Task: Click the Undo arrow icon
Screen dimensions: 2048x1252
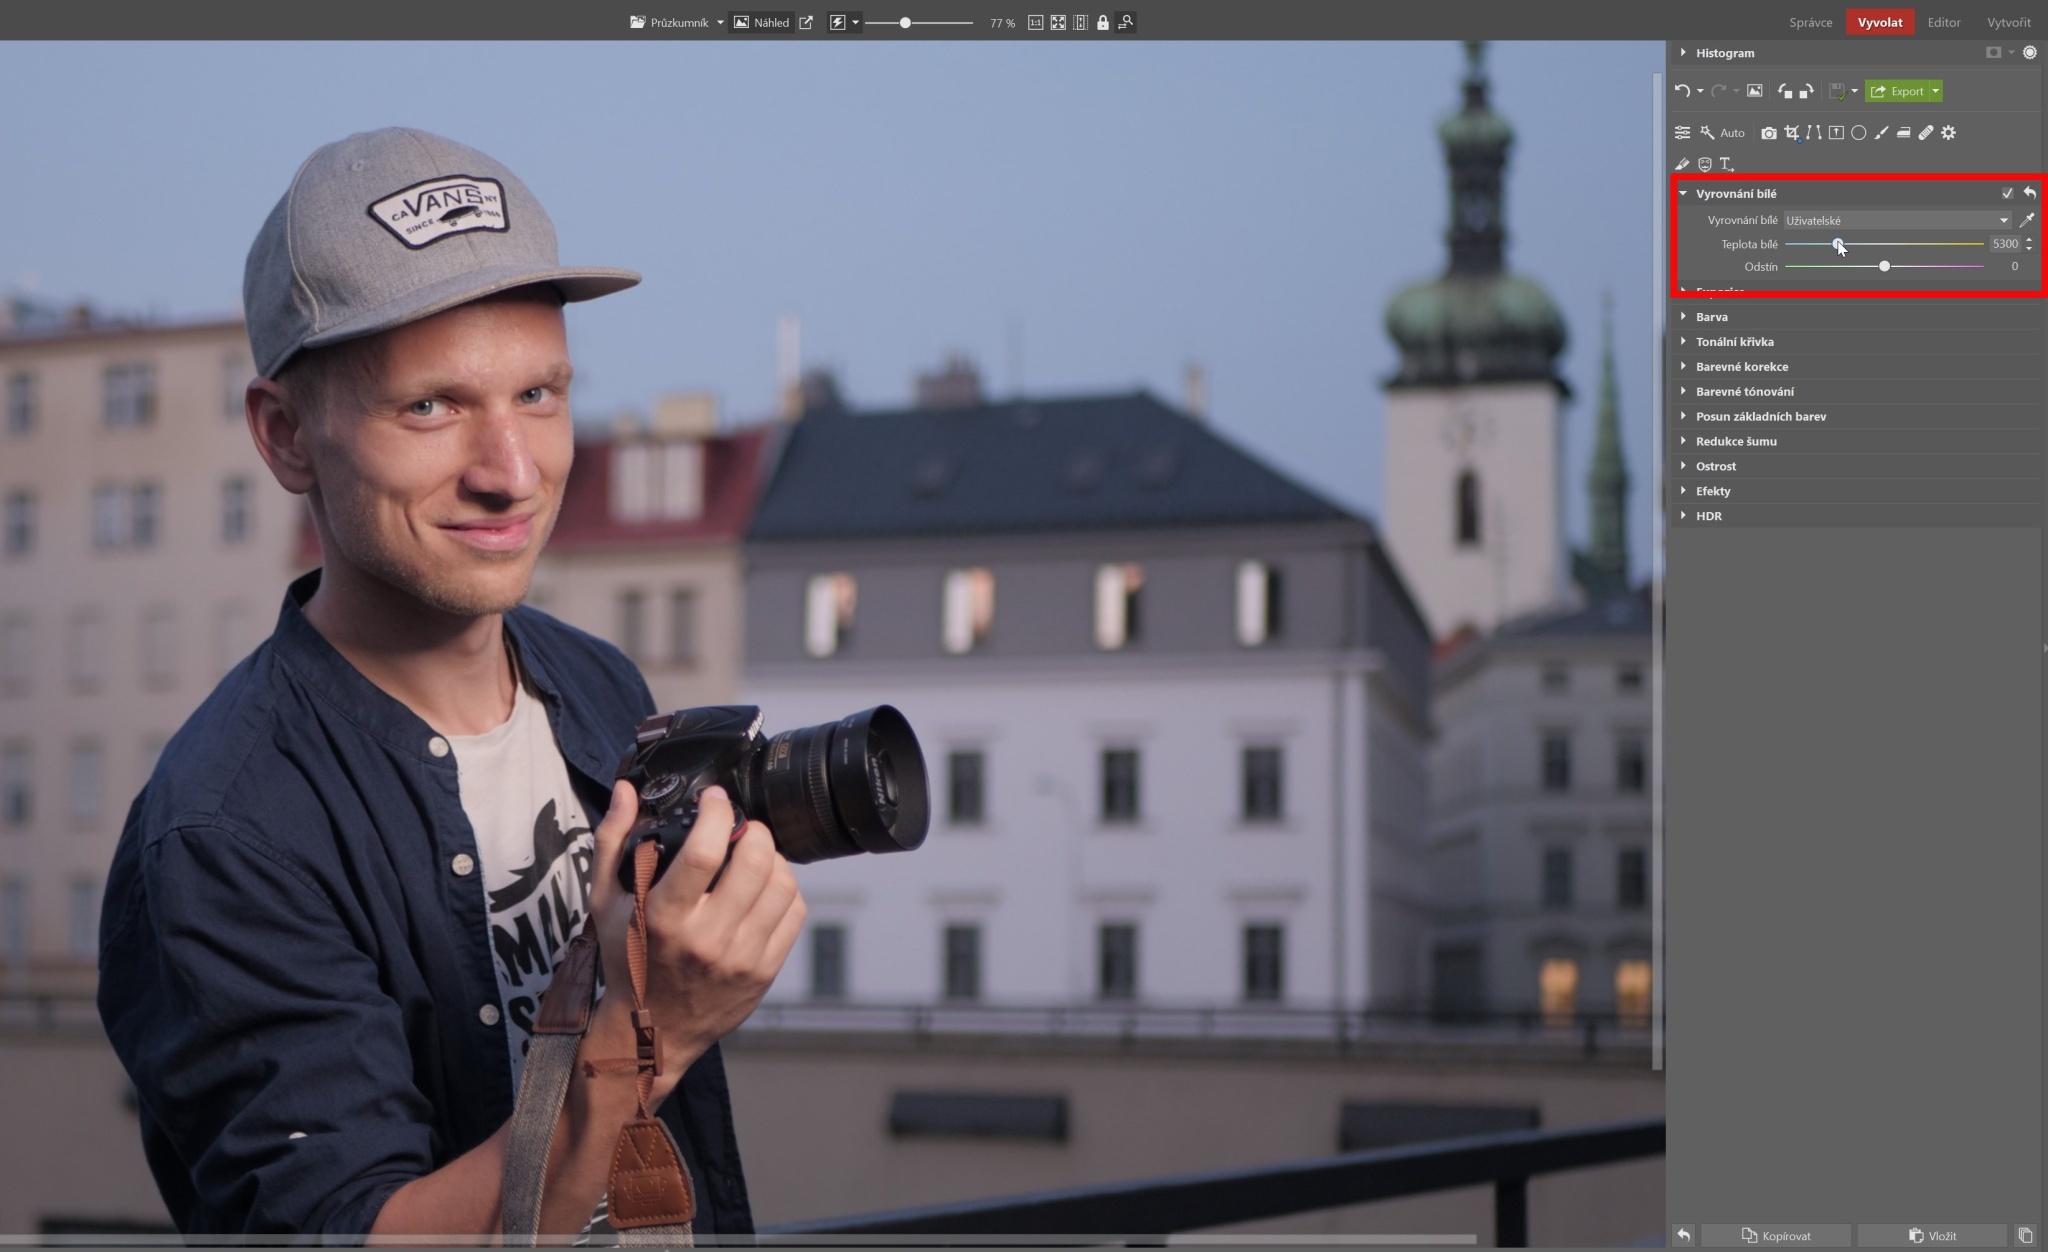Action: [x=1682, y=91]
